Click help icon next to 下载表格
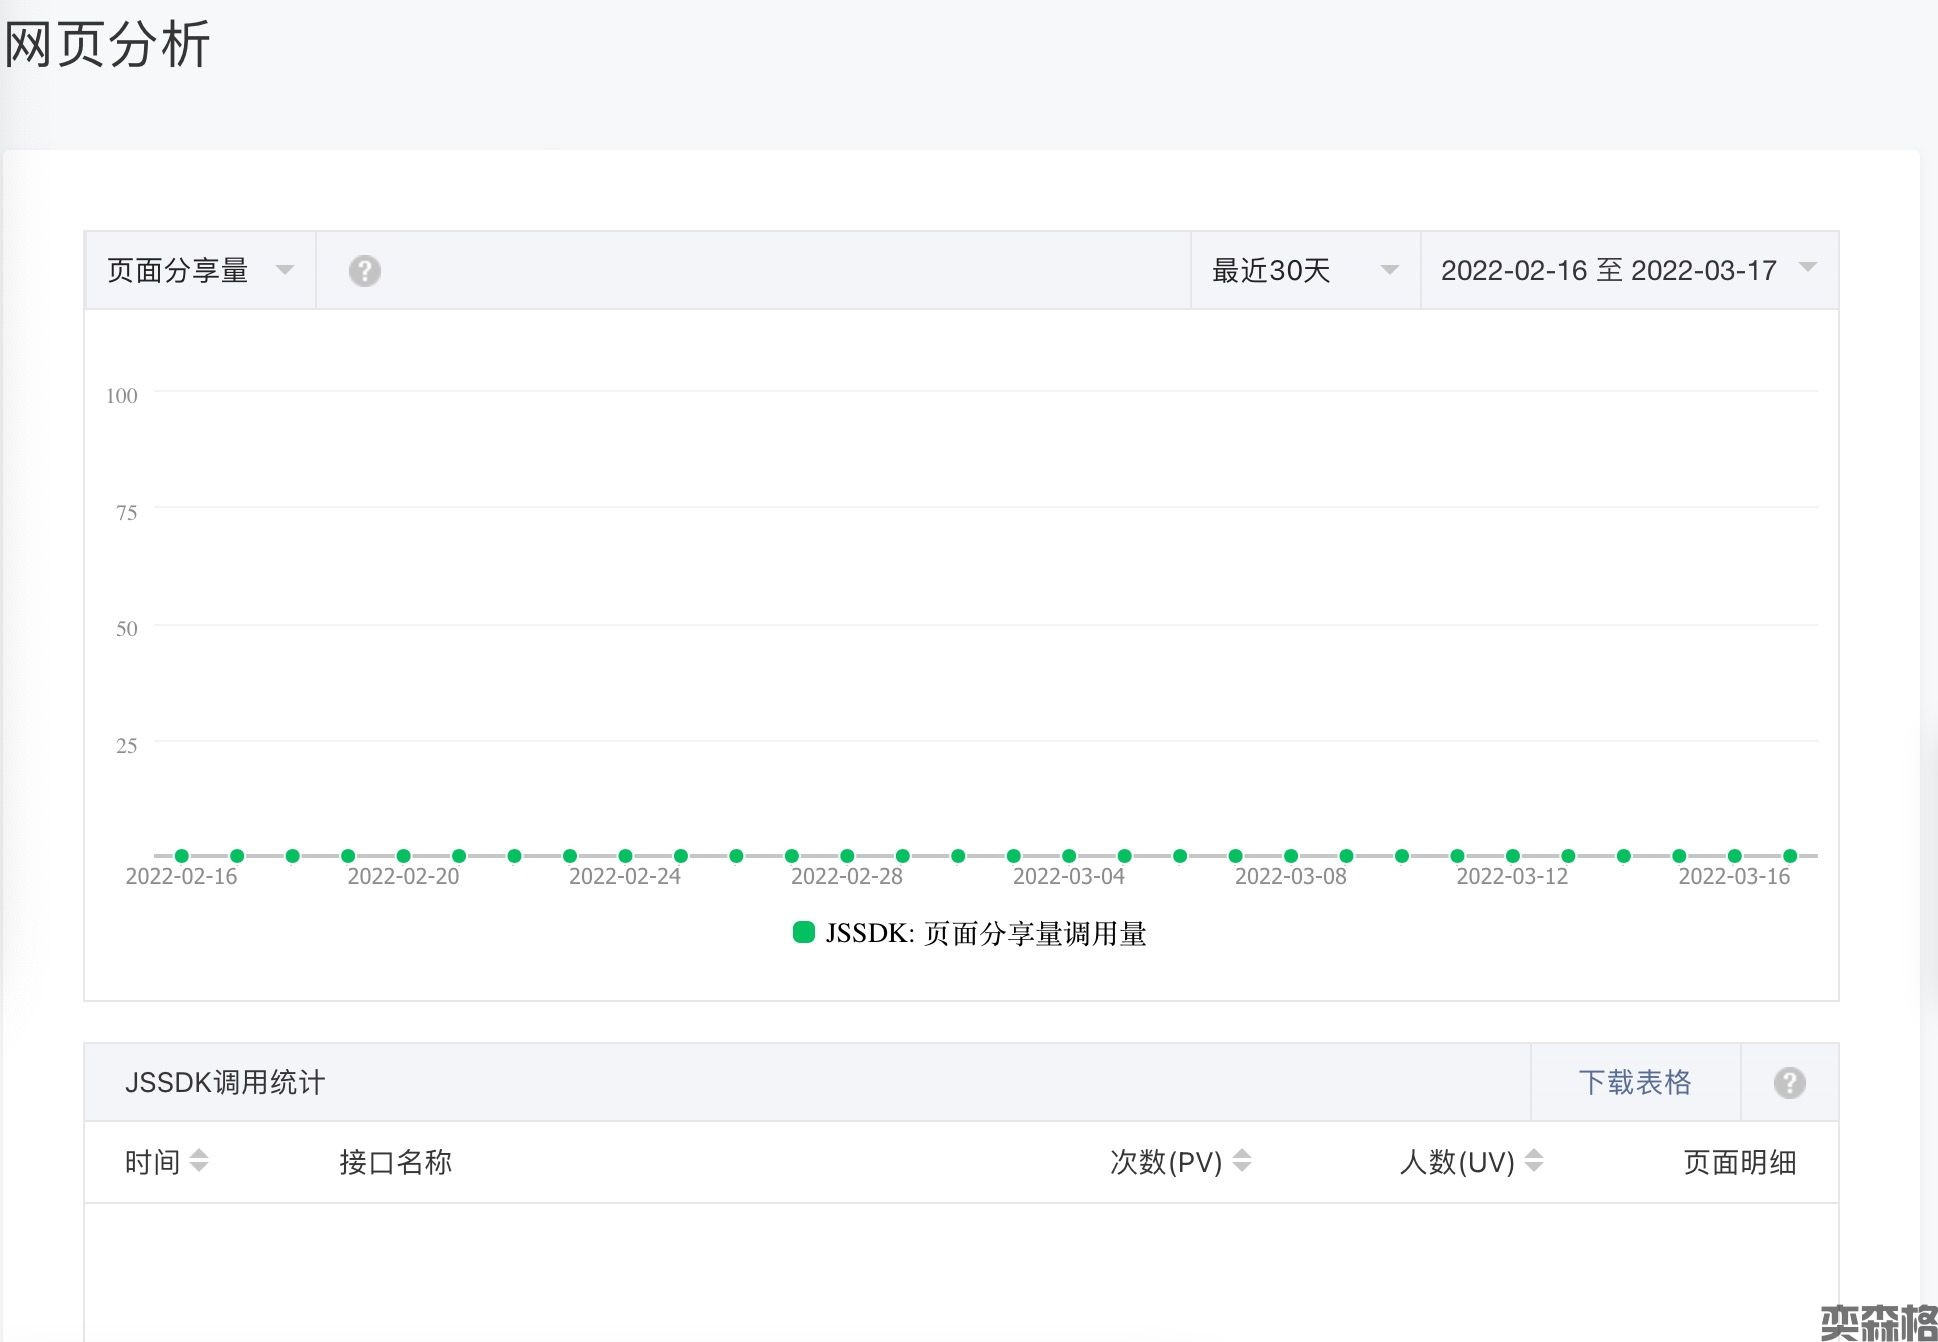The height and width of the screenshot is (1342, 1938). point(1789,1082)
